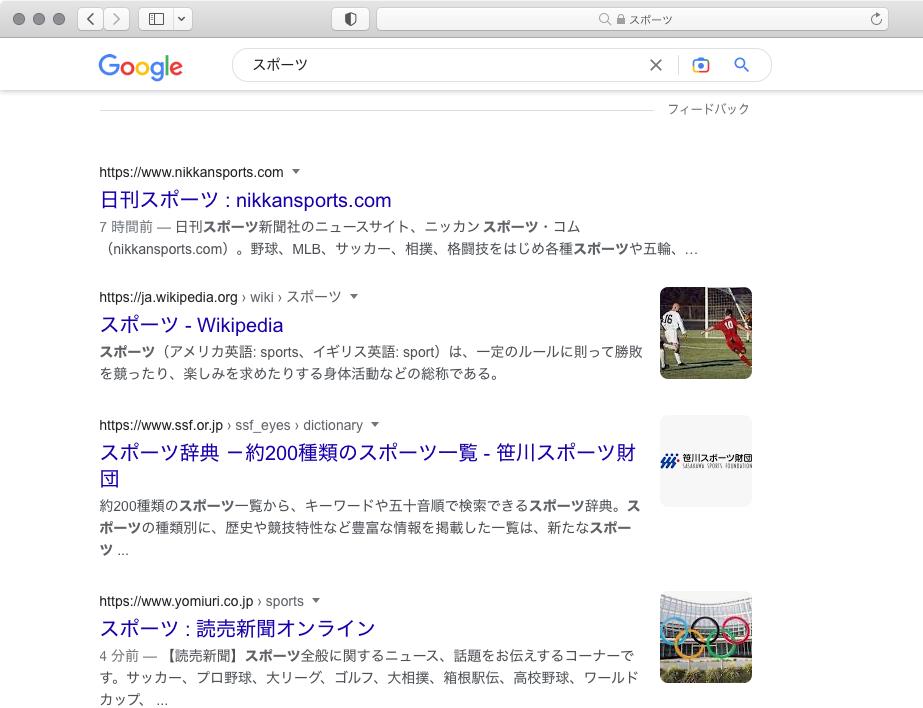Open the Google logo homepage link

coord(141,67)
